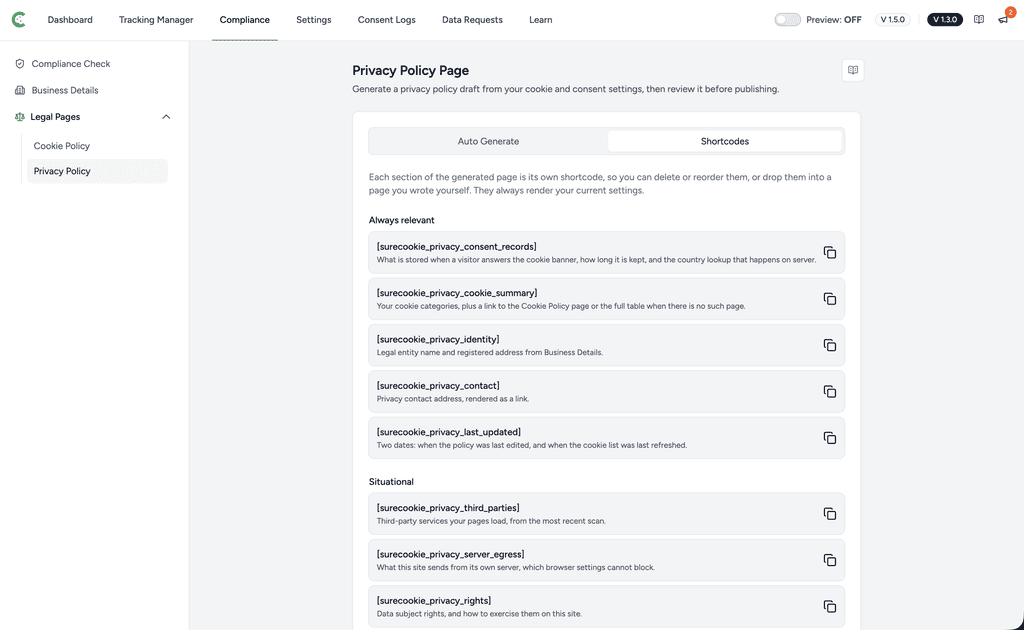Click the Privacy Policy Page title

coord(411,71)
